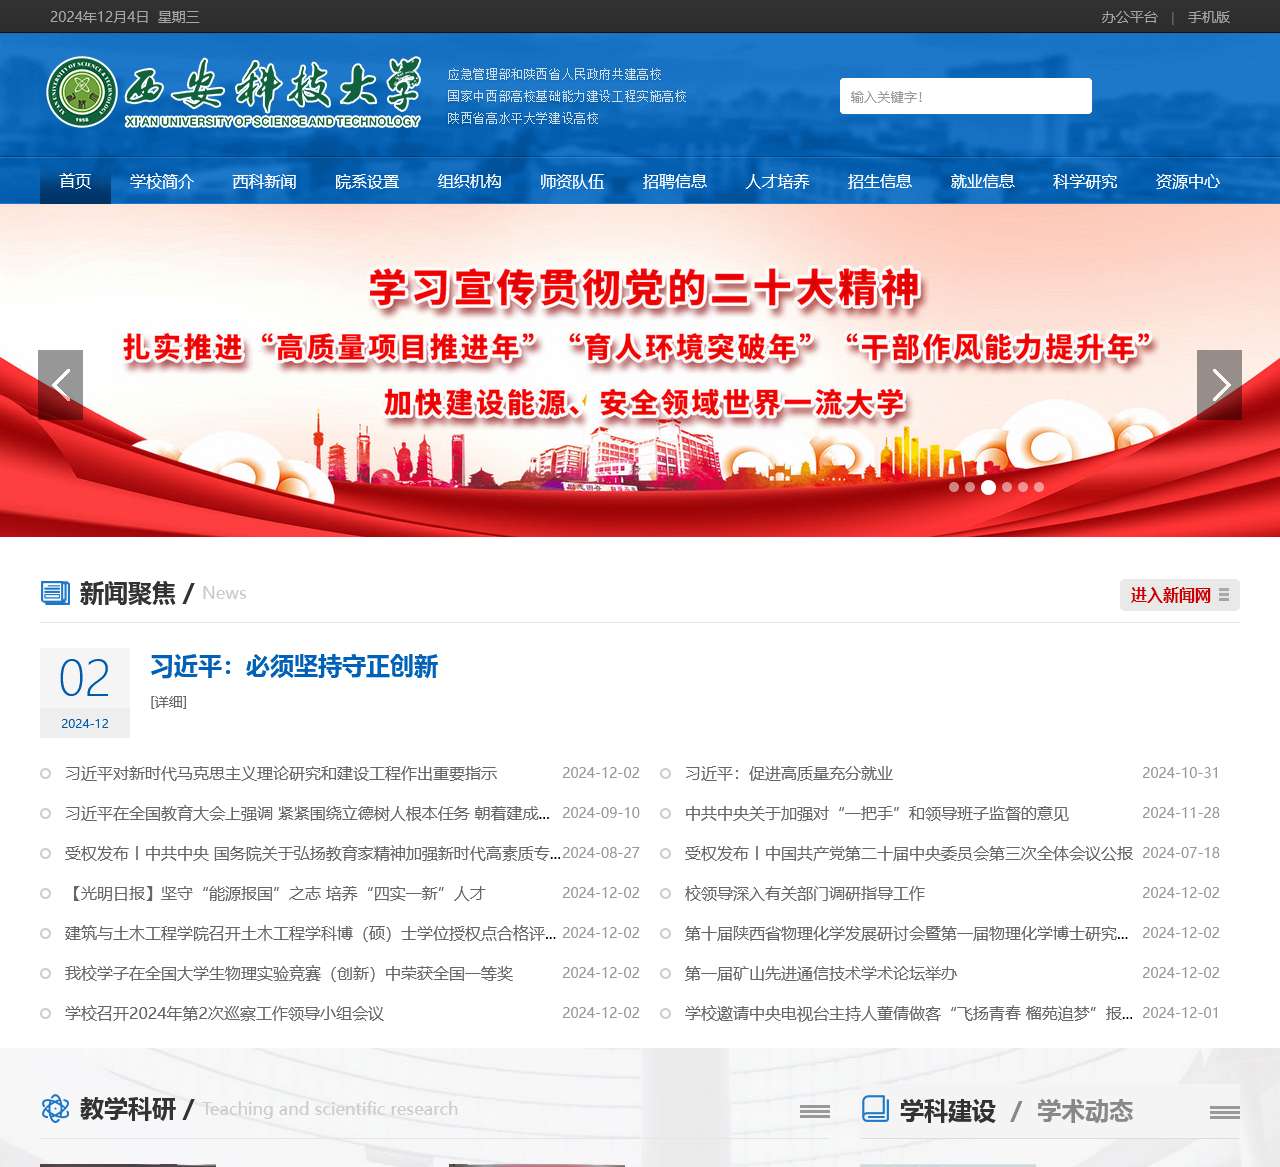1280x1167 pixels.
Task: Open 学校邀请中央电视台主持人董倩 article
Action: point(909,1013)
